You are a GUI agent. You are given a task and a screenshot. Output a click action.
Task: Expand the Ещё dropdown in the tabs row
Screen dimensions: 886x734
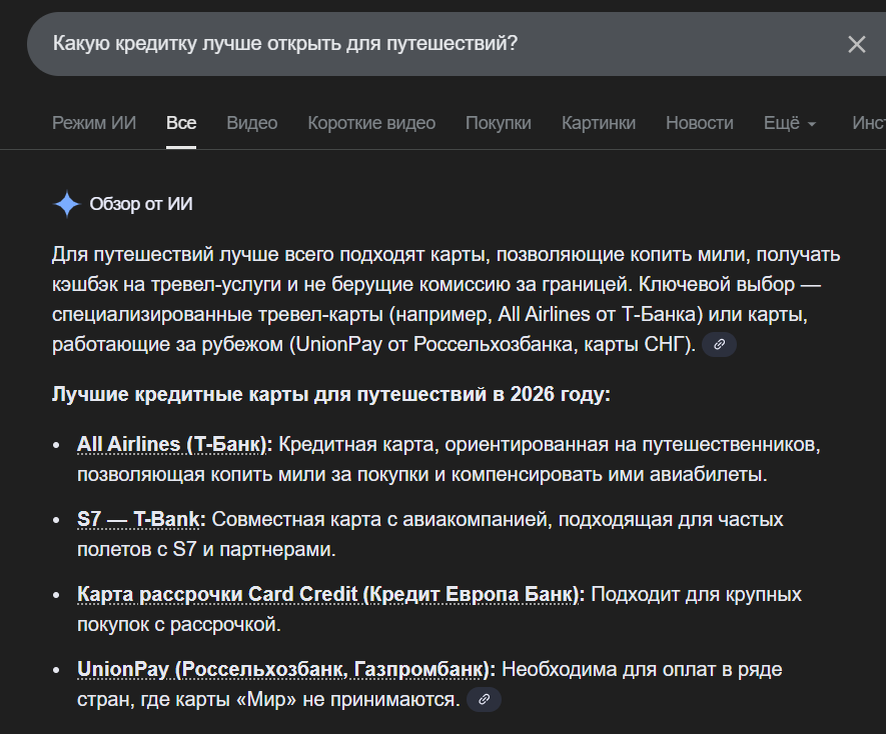click(x=789, y=122)
